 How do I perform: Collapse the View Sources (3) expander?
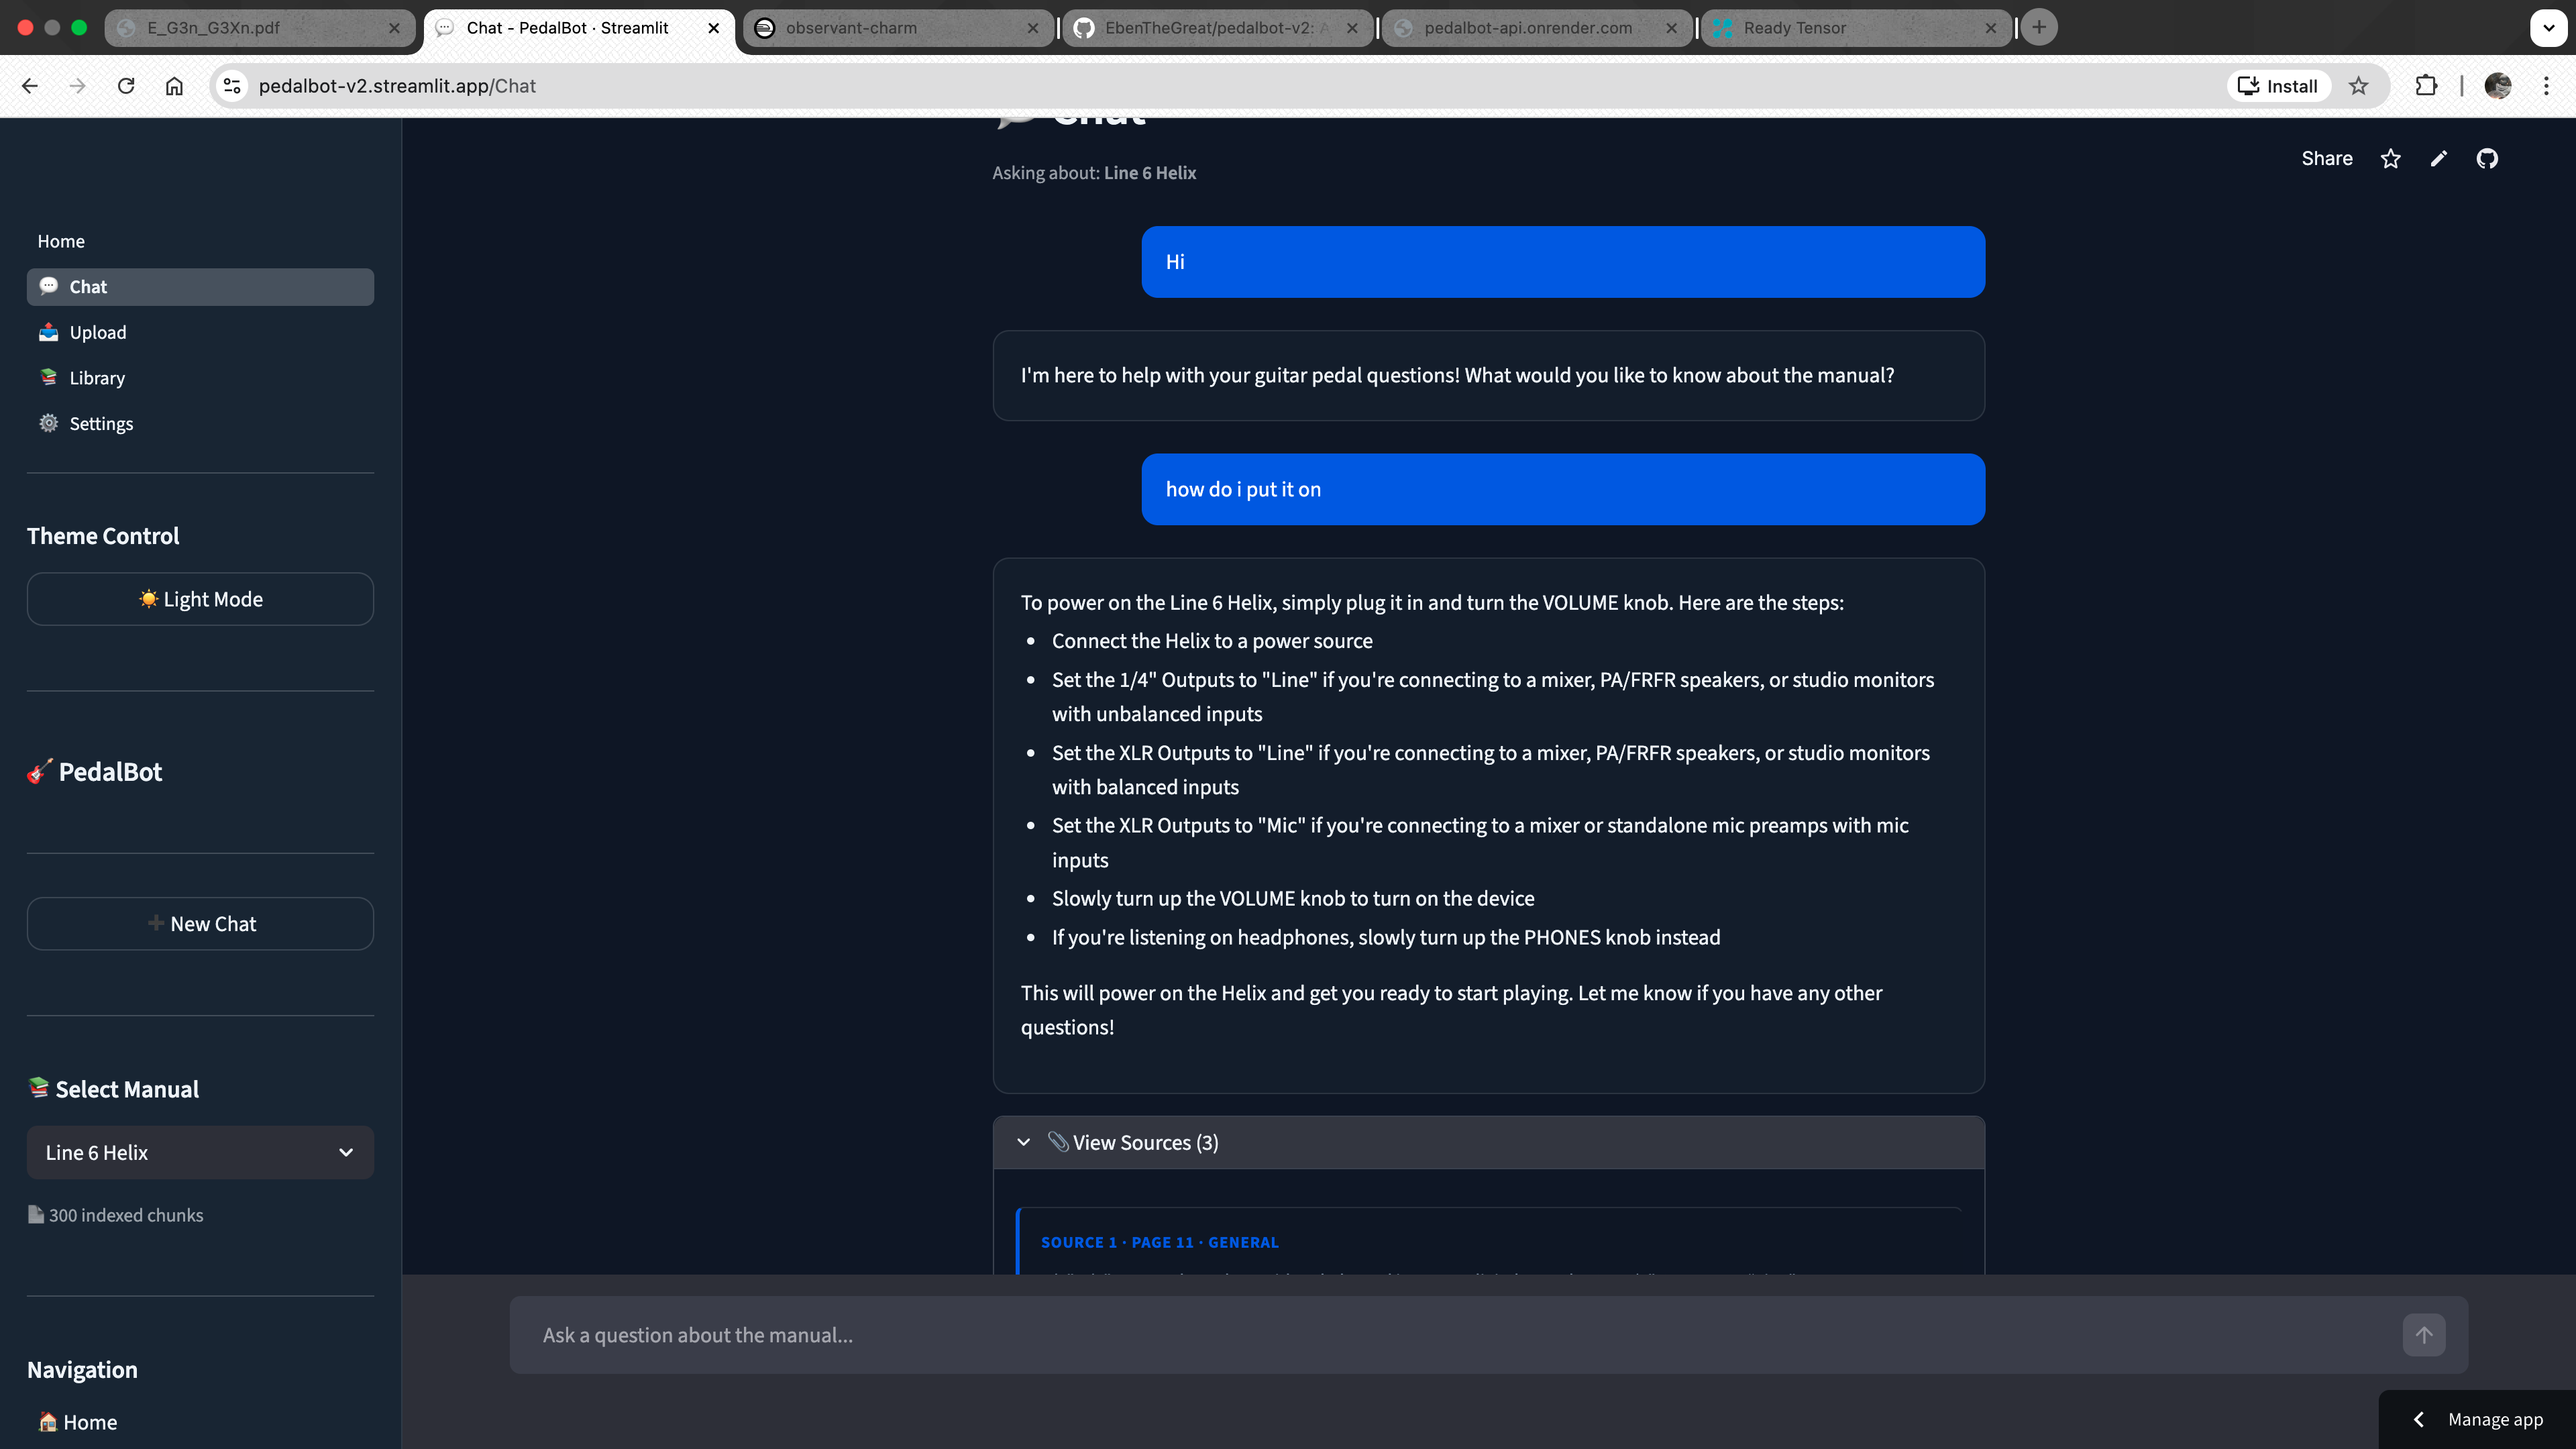tap(1488, 1143)
